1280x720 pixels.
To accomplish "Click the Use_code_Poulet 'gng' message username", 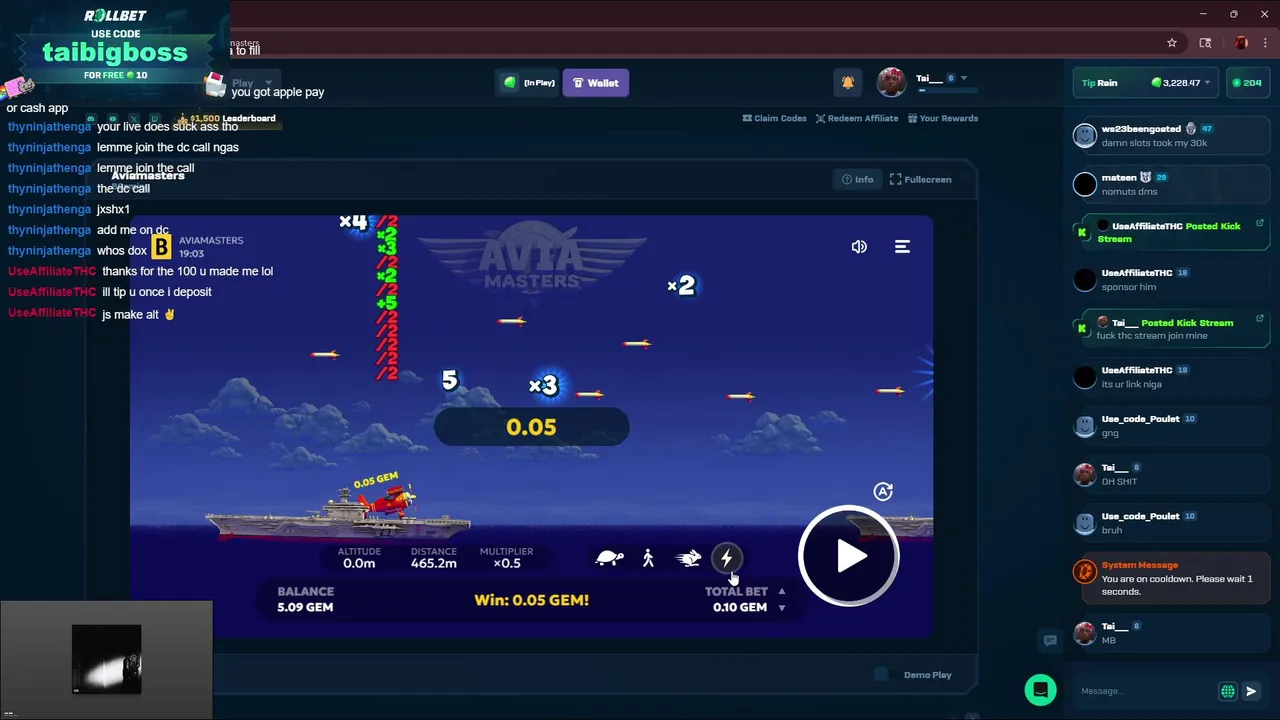I will (x=1140, y=419).
